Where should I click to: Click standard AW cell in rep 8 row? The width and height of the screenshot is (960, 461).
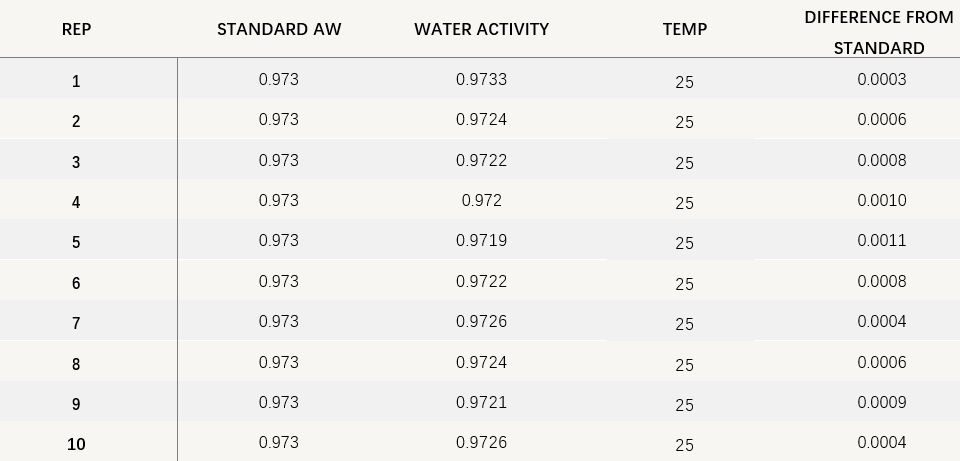click(279, 362)
